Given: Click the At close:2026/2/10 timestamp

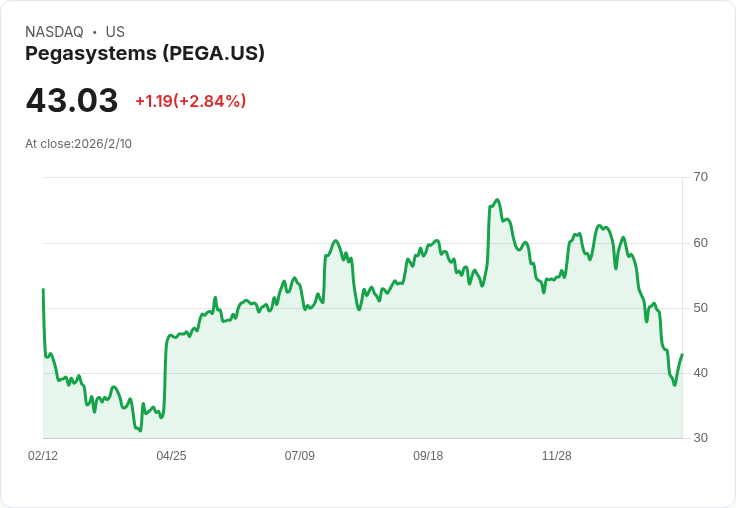Looking at the screenshot, I should [x=78, y=143].
